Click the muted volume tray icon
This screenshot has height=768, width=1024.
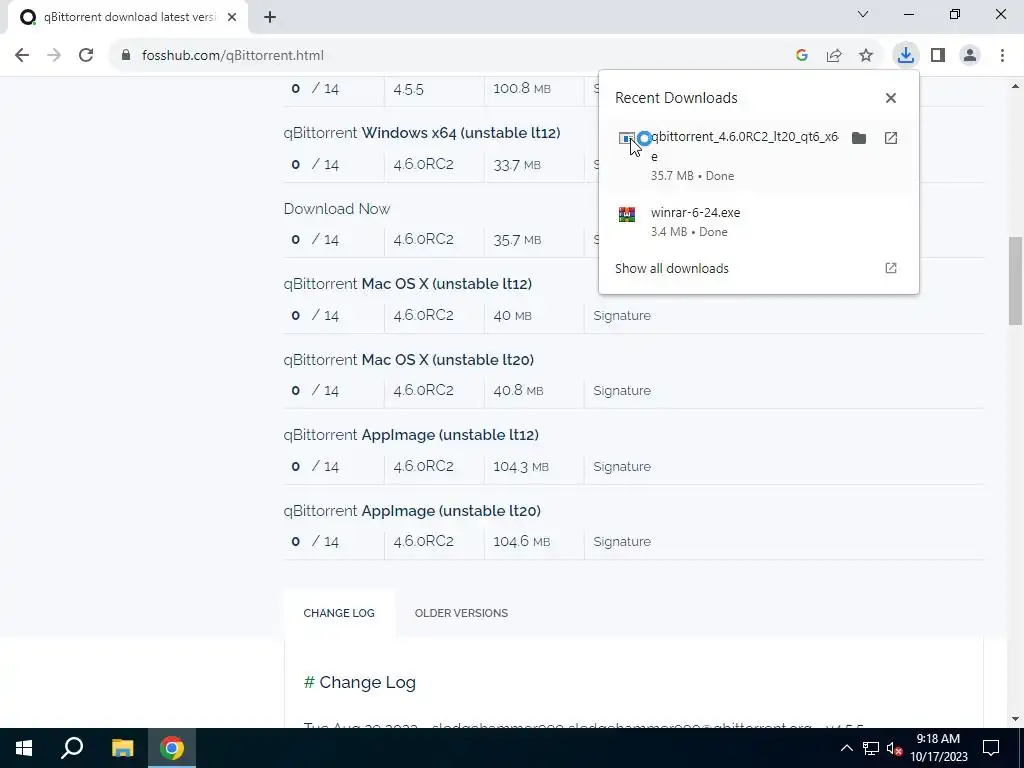(894, 748)
